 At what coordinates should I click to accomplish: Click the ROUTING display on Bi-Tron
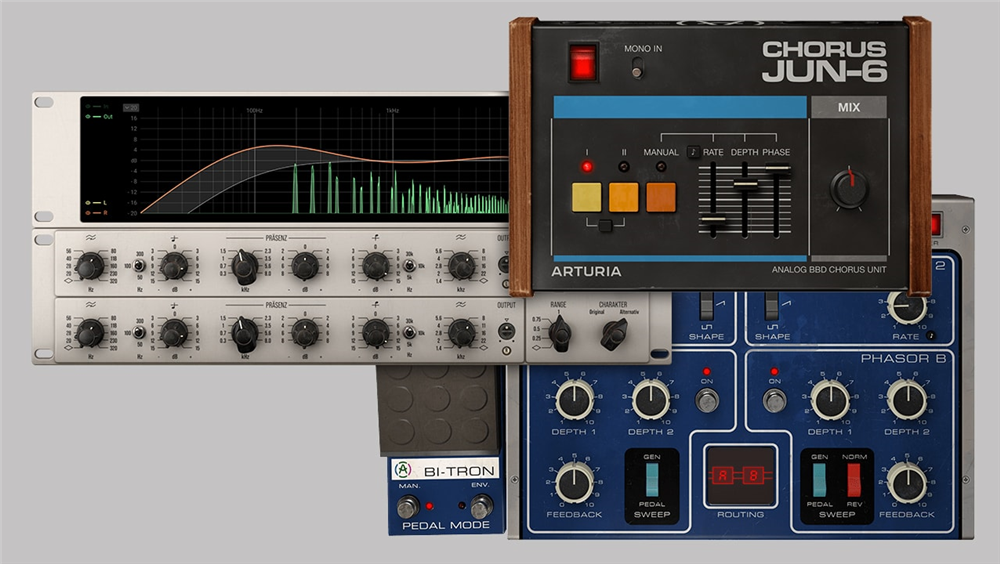[x=740, y=475]
